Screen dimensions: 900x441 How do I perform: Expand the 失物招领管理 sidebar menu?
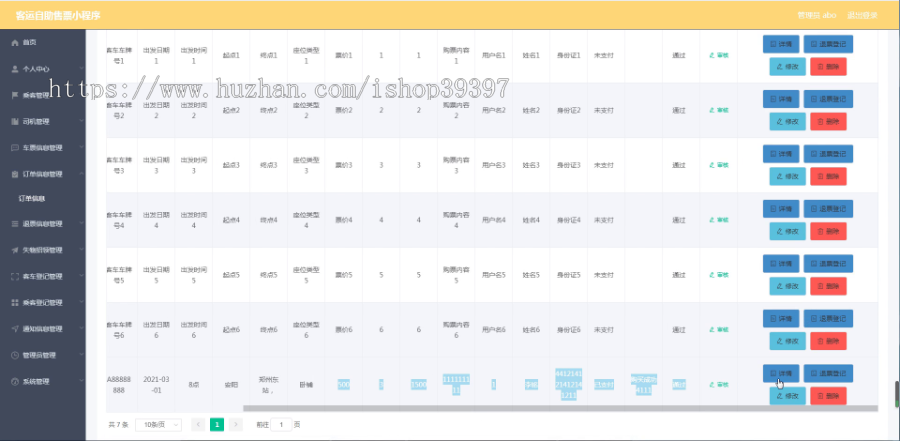43,250
